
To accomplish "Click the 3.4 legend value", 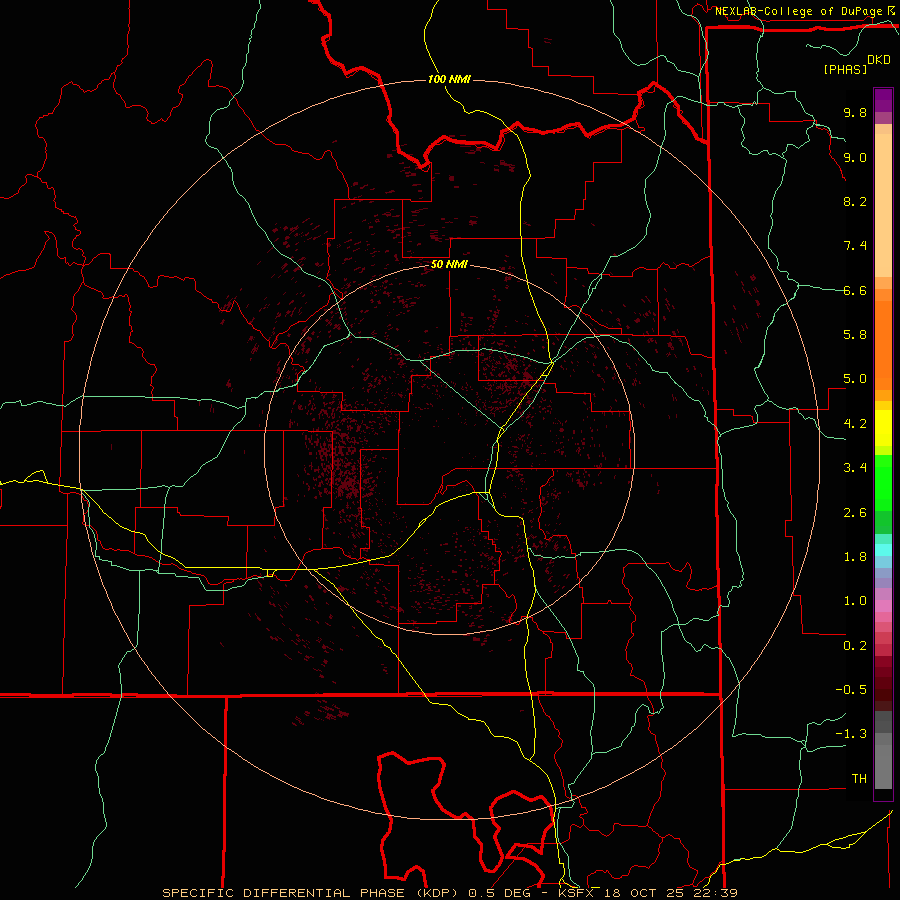I will [855, 468].
